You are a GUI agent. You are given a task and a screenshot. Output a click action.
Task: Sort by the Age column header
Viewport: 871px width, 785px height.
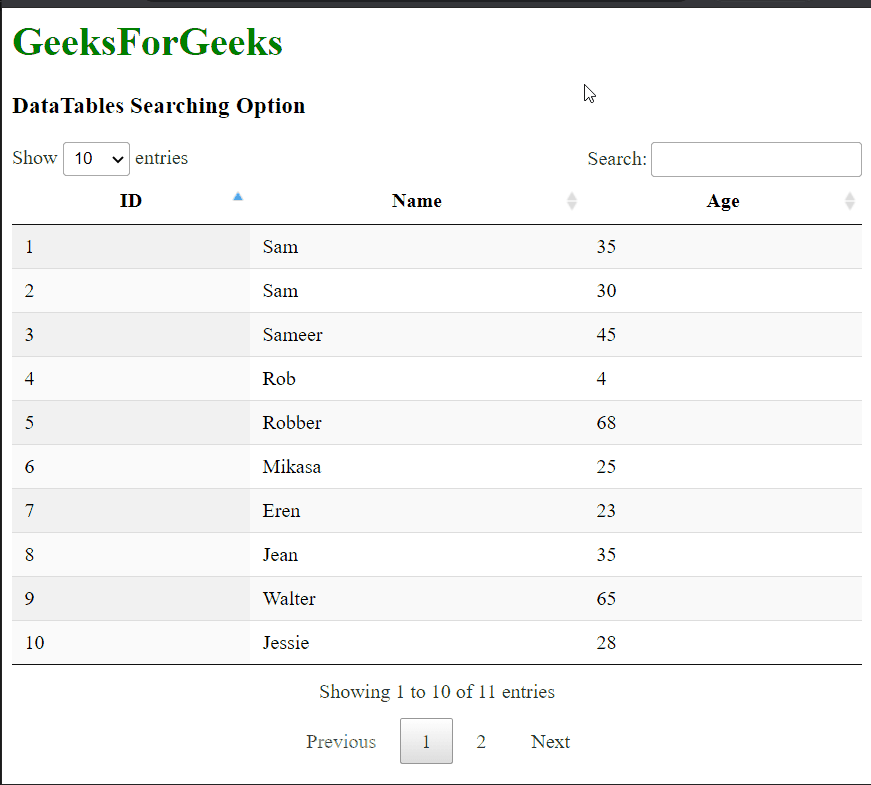click(x=723, y=201)
